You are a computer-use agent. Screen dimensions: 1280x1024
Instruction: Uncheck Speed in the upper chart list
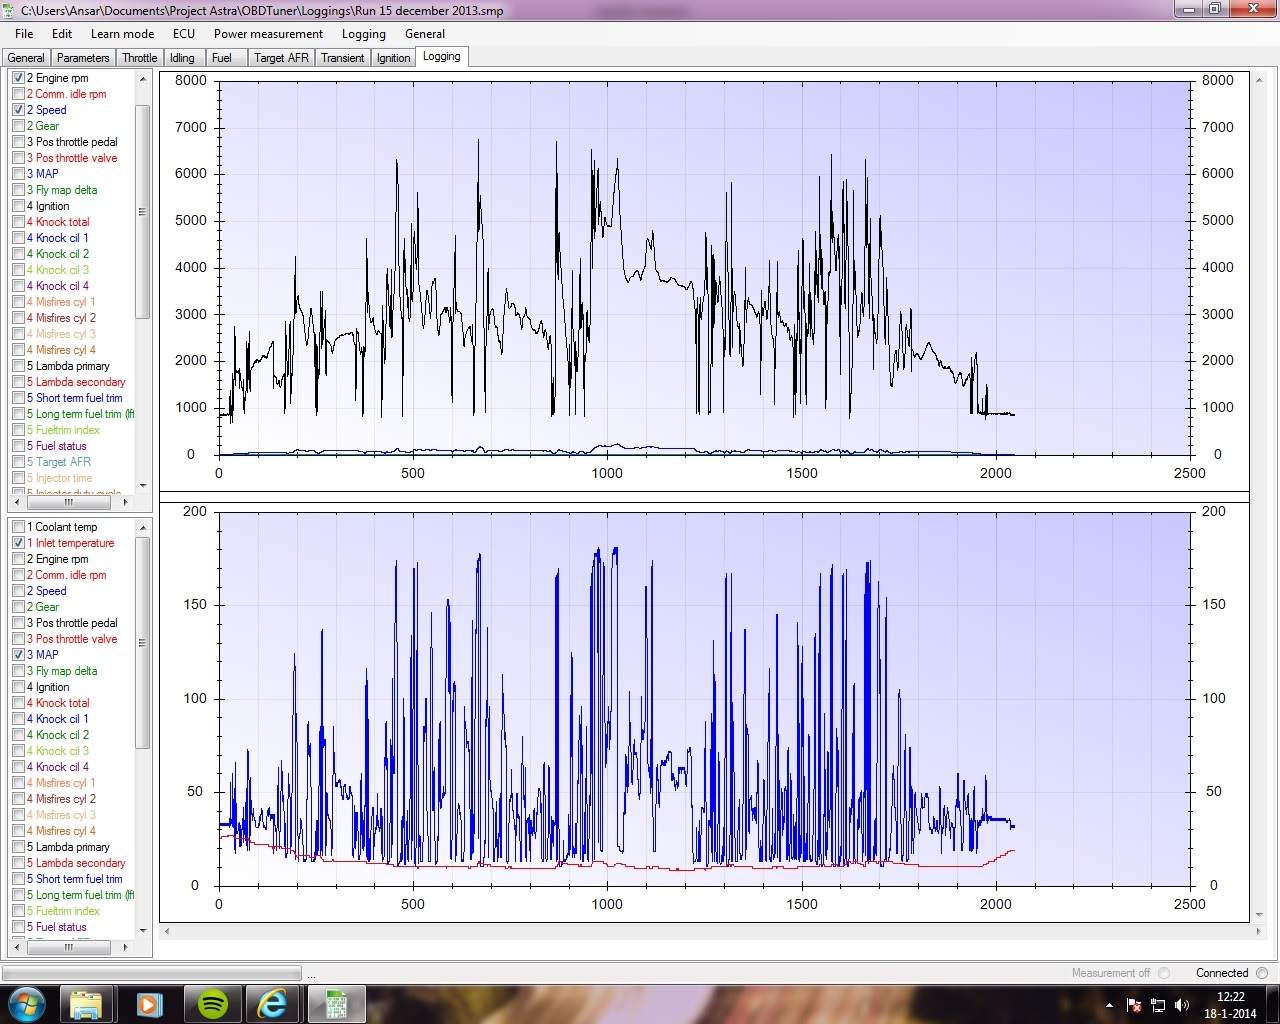click(18, 110)
